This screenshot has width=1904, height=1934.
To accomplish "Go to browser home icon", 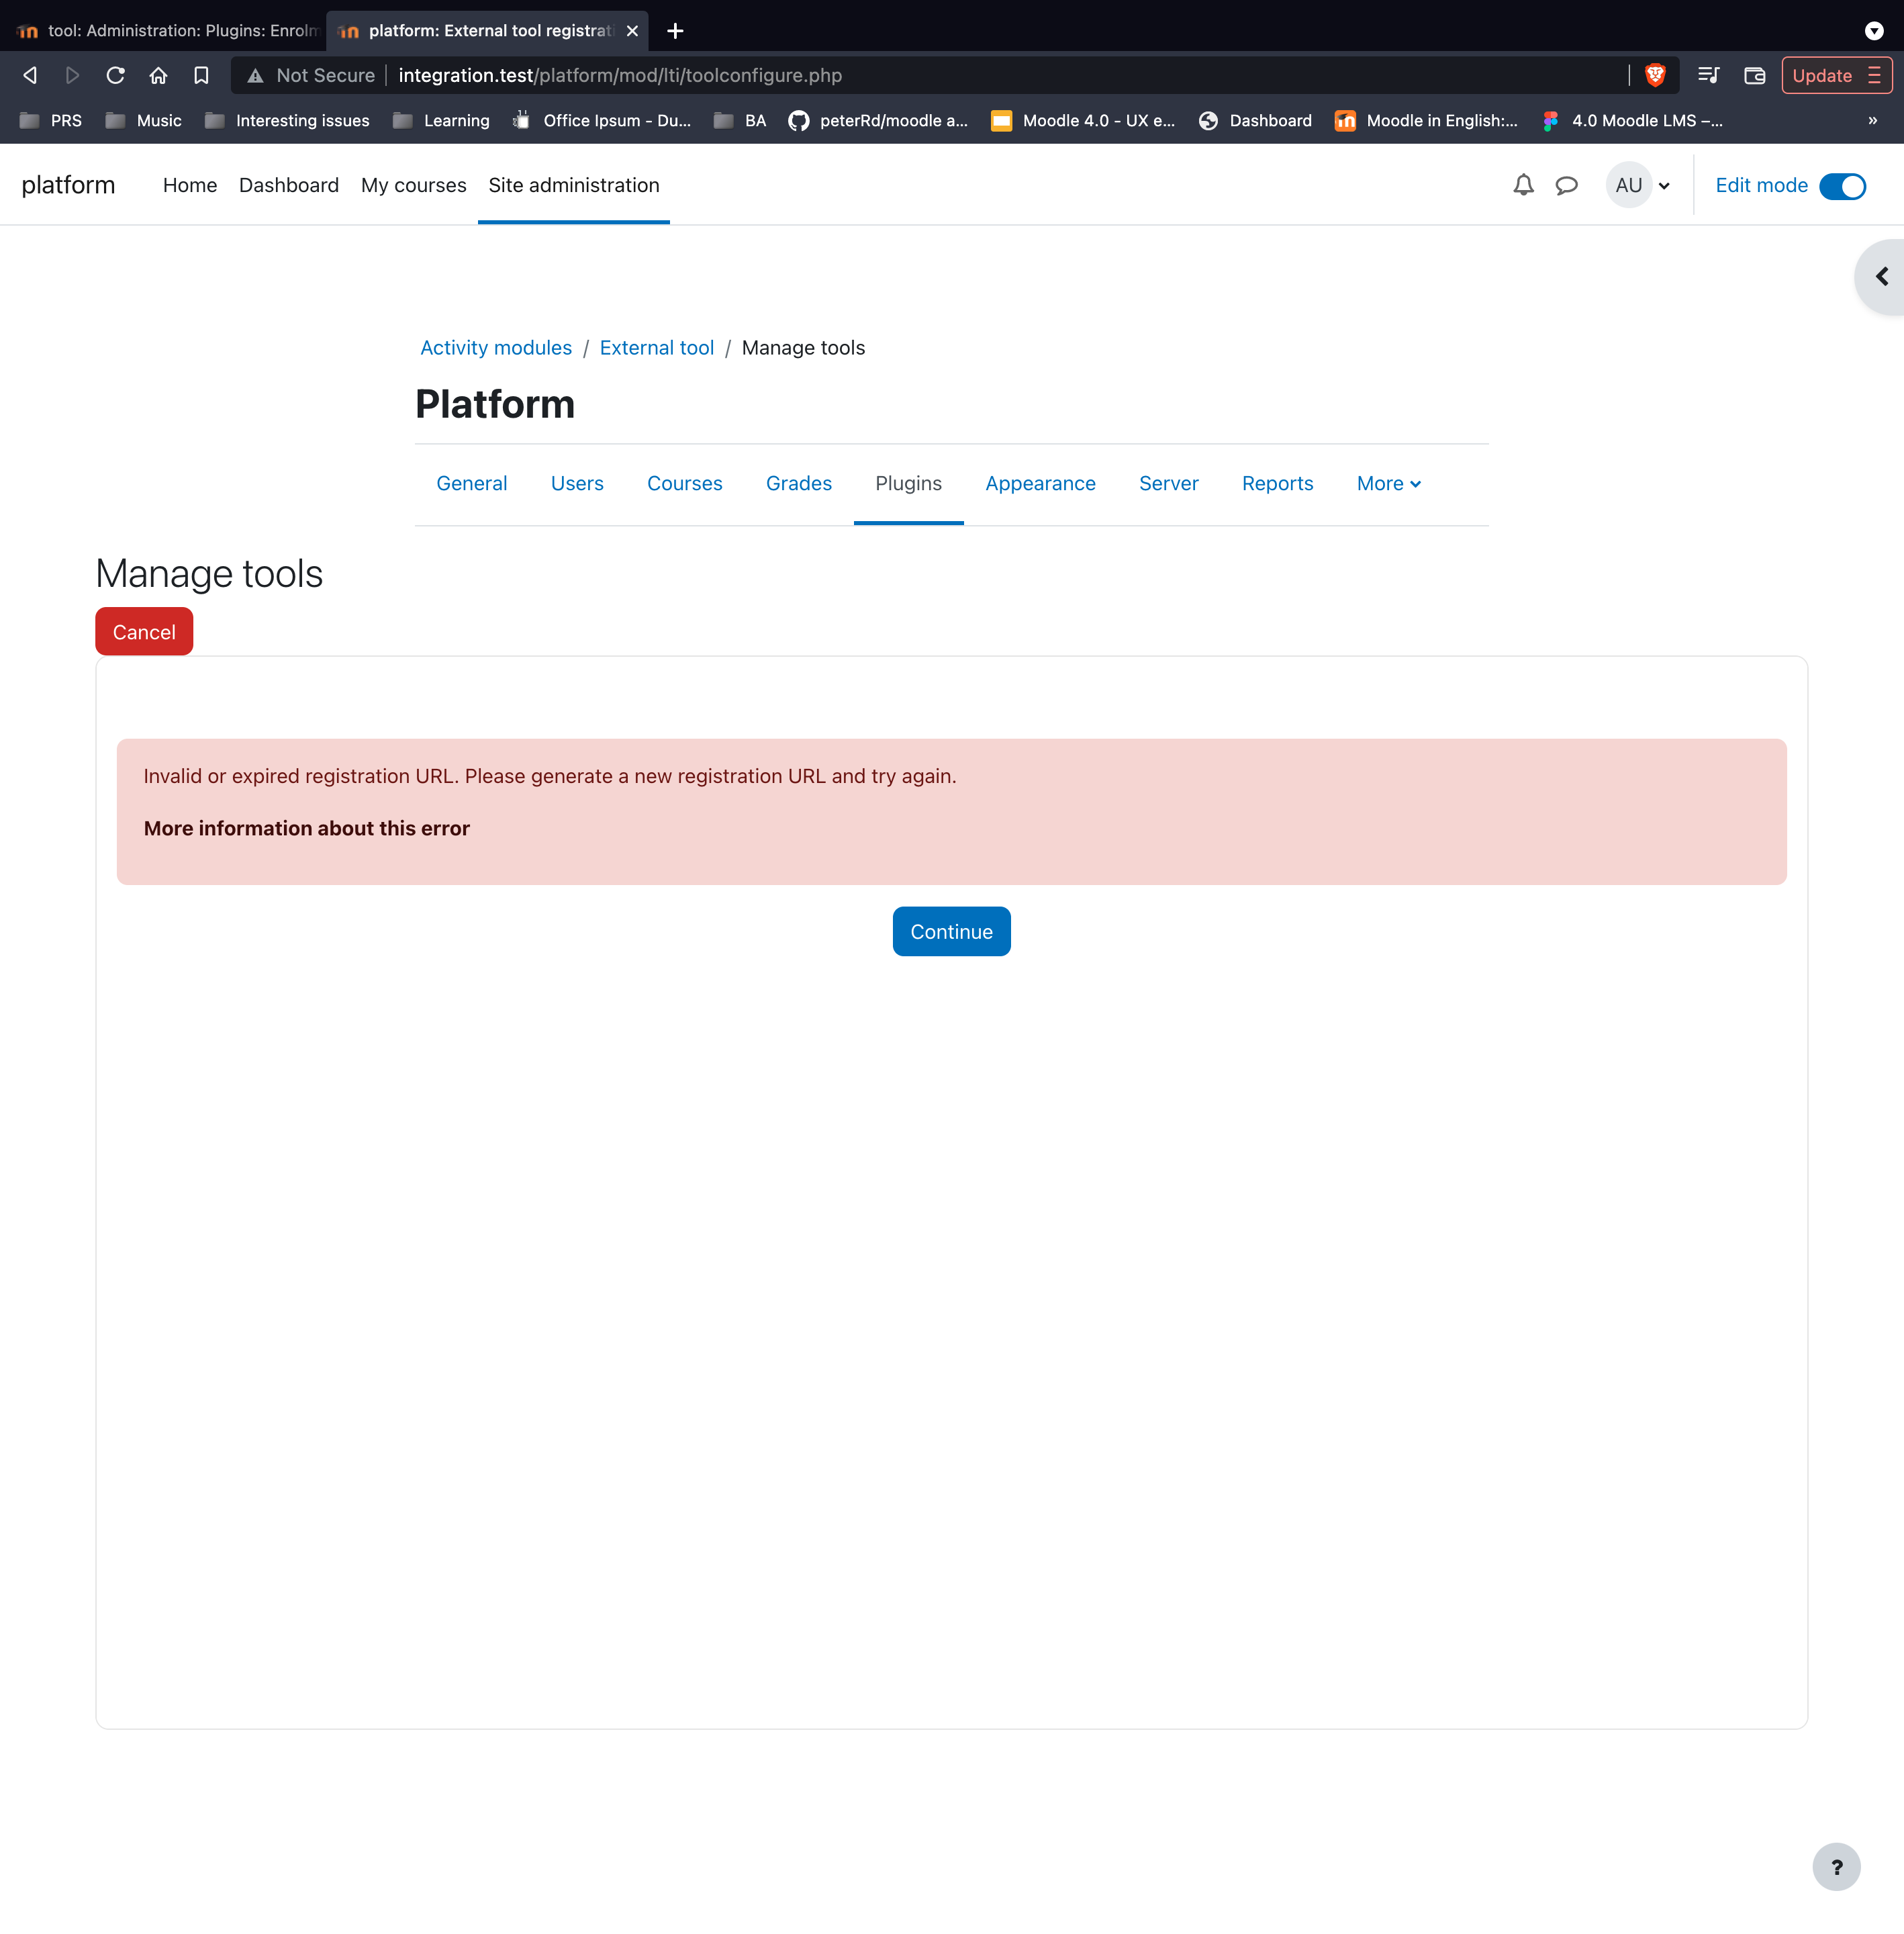I will coord(158,75).
